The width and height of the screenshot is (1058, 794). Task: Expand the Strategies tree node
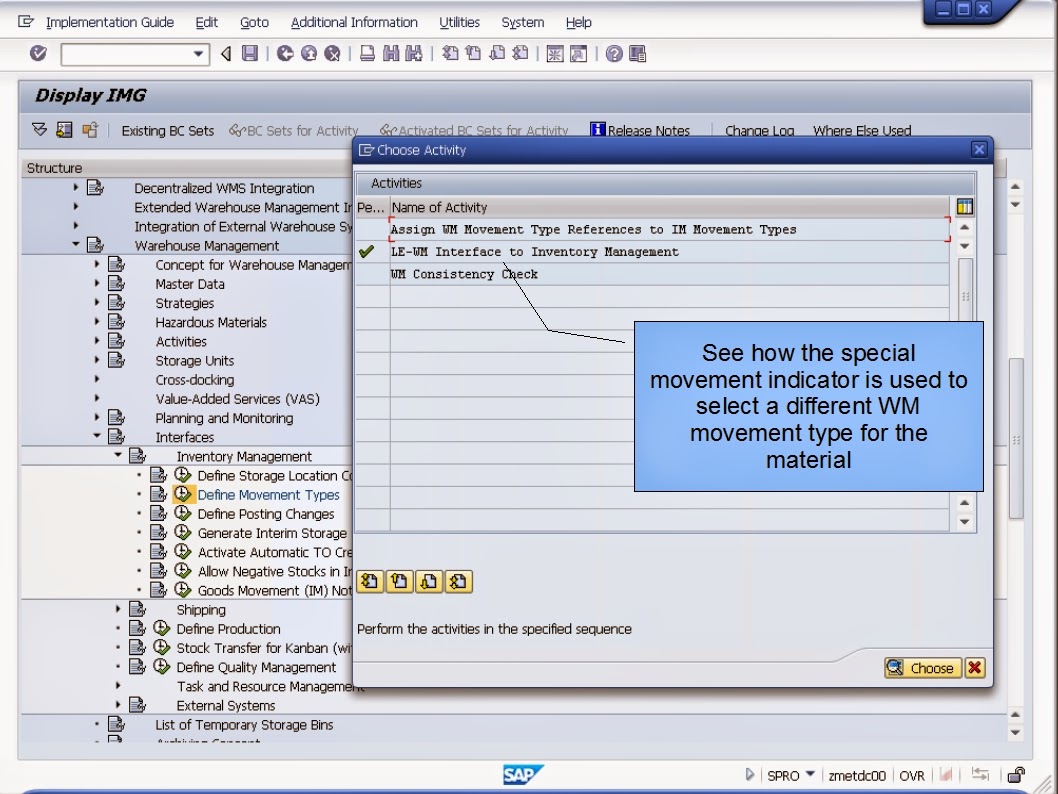(x=96, y=302)
